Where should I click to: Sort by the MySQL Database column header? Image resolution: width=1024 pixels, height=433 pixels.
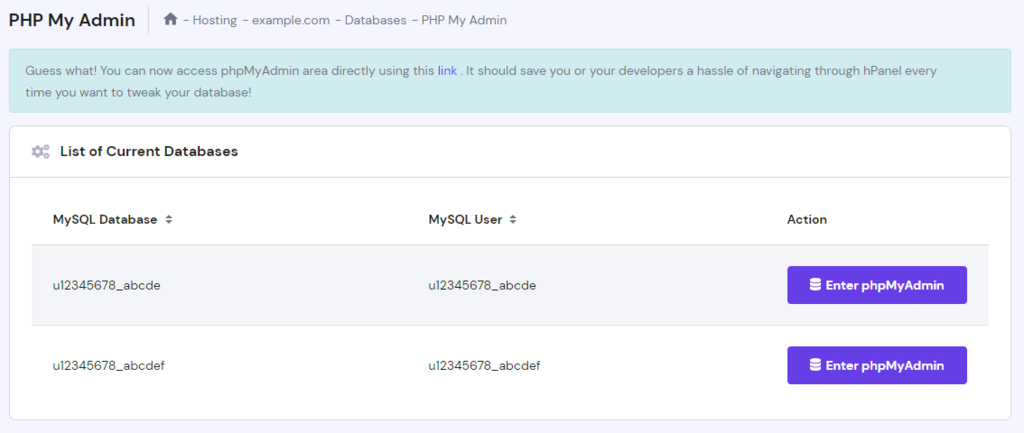(105, 219)
